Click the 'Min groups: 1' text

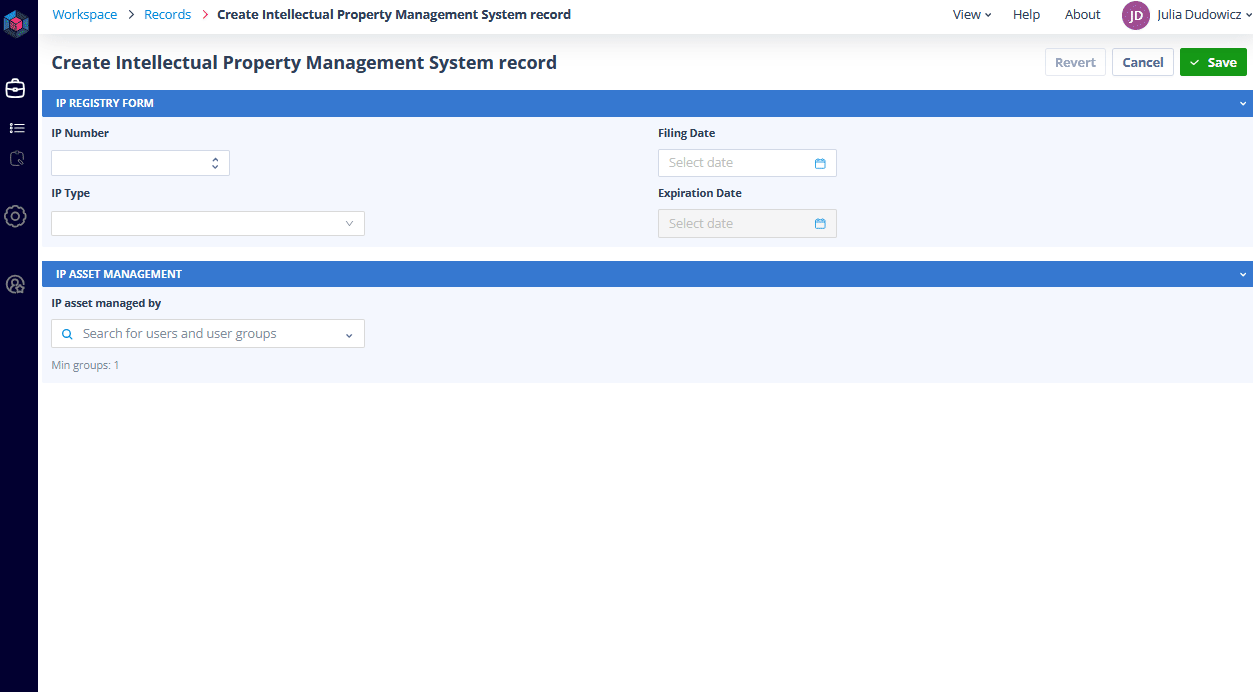[85, 366]
